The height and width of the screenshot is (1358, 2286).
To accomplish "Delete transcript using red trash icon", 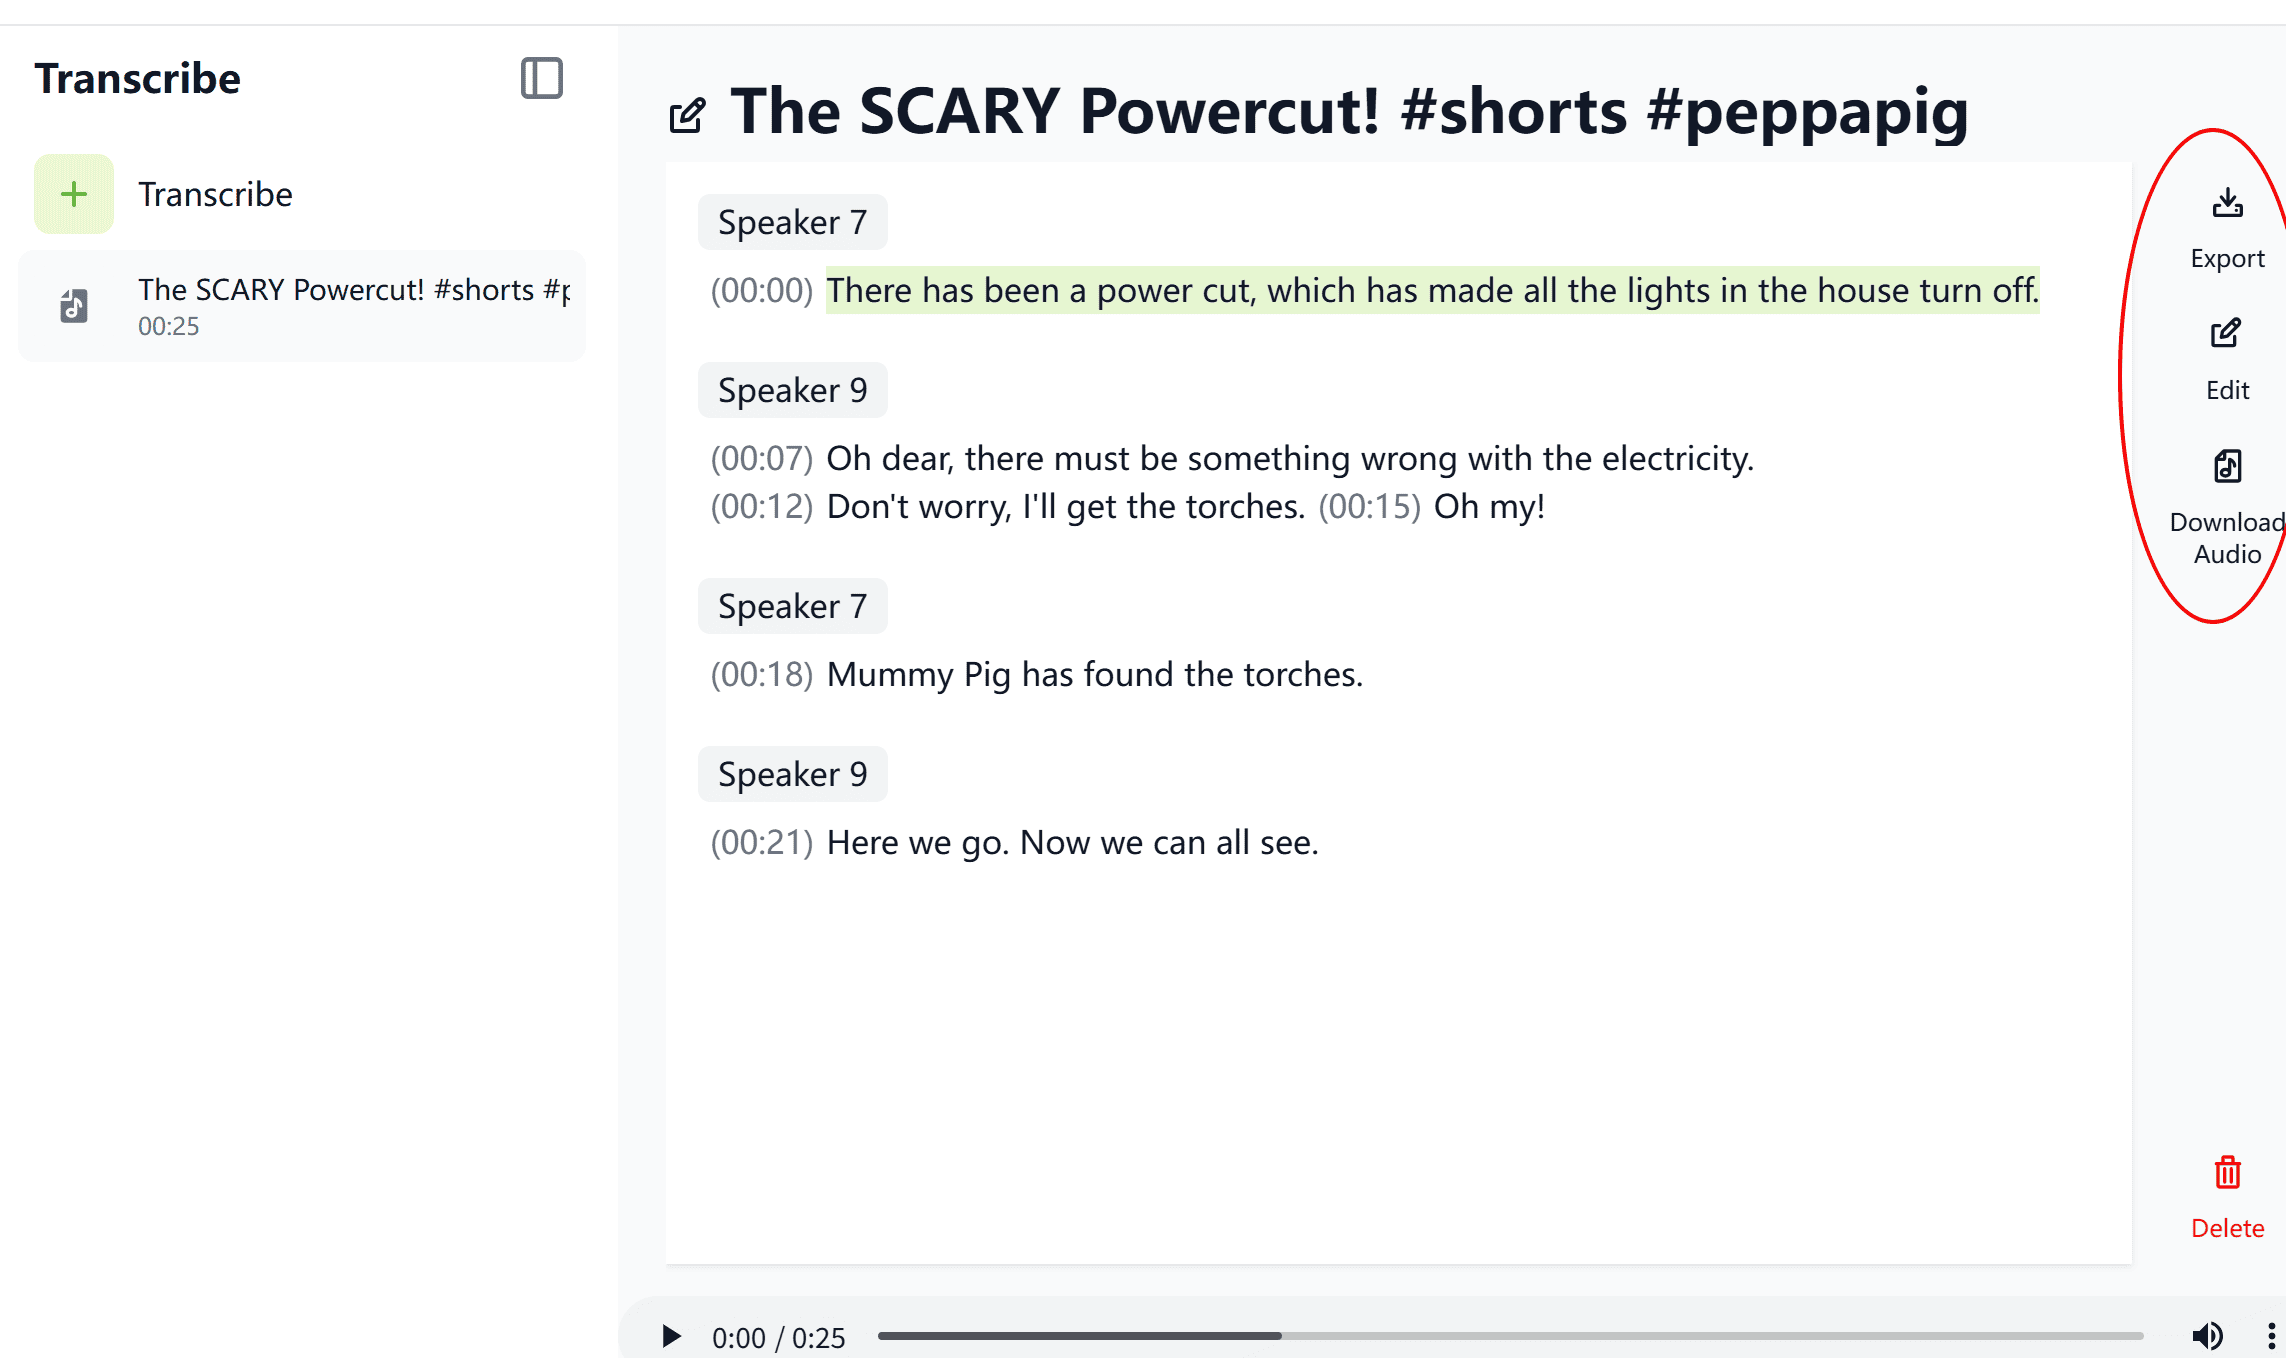I will (2227, 1173).
